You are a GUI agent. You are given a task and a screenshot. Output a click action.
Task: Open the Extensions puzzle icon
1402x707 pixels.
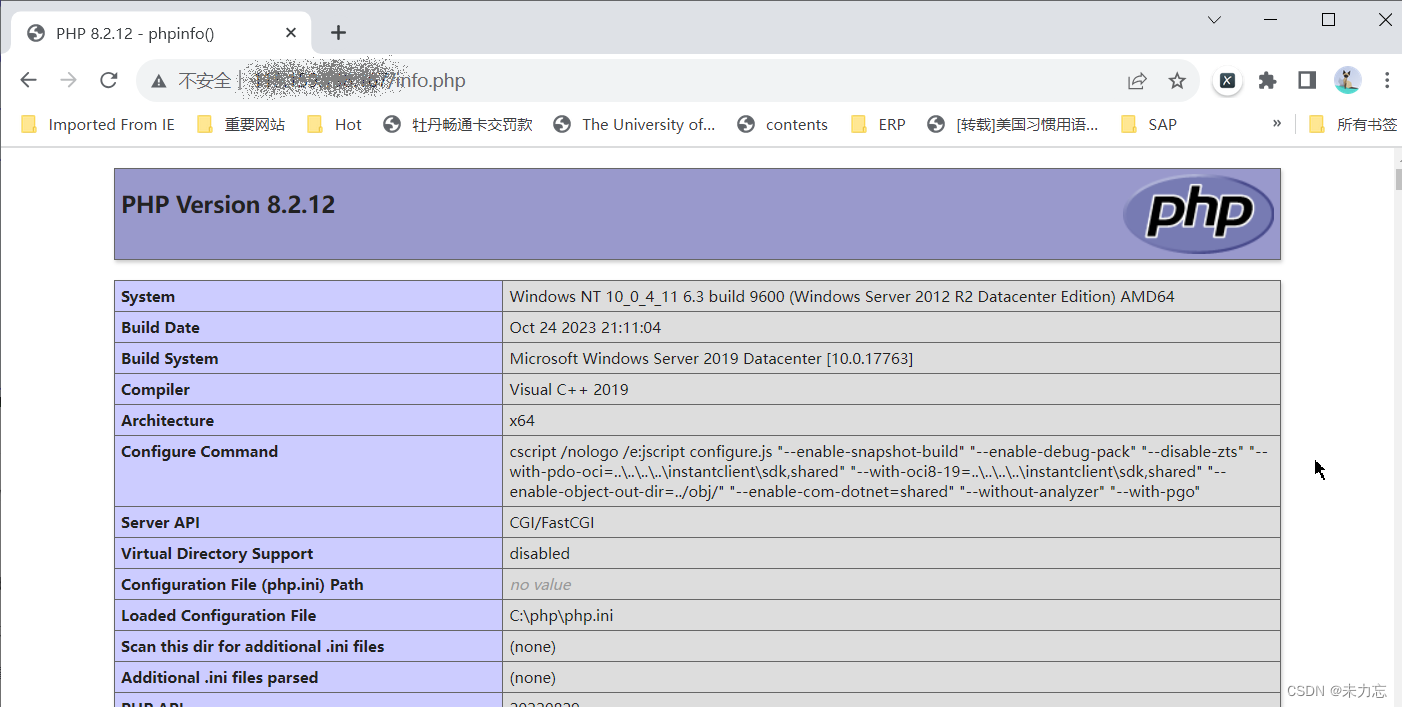click(1267, 81)
